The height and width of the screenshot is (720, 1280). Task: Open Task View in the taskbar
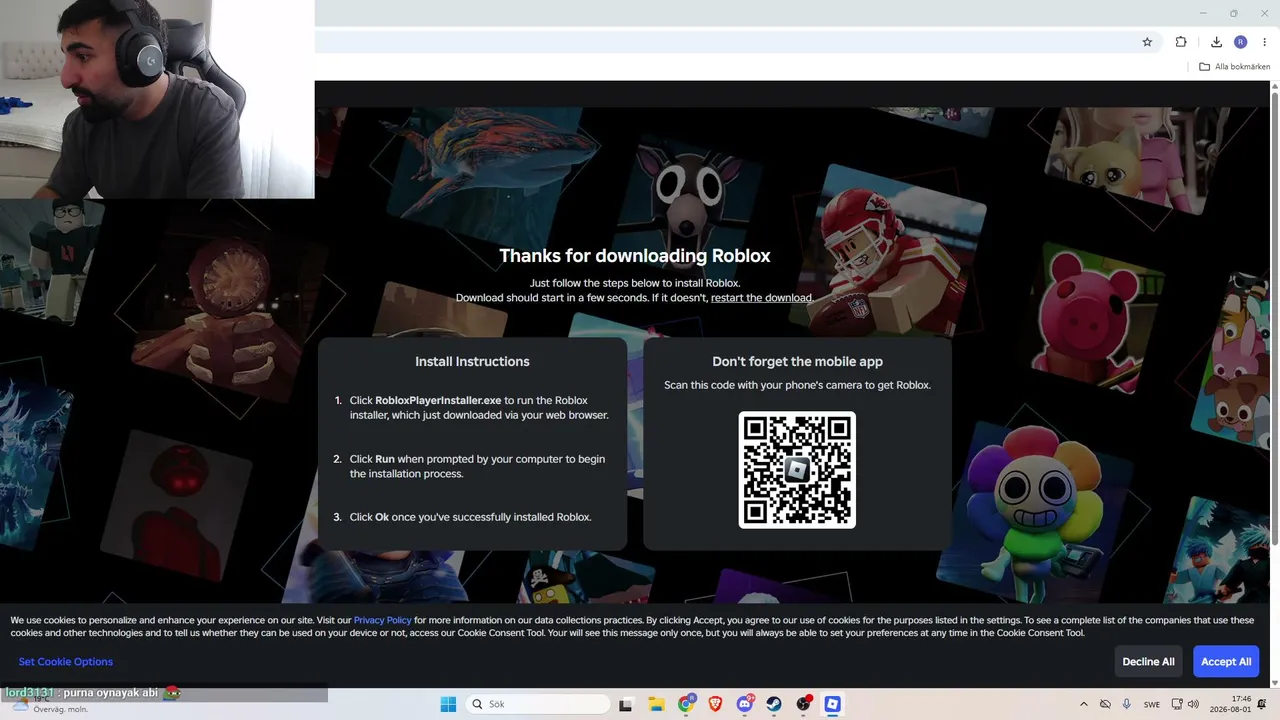tap(626, 704)
